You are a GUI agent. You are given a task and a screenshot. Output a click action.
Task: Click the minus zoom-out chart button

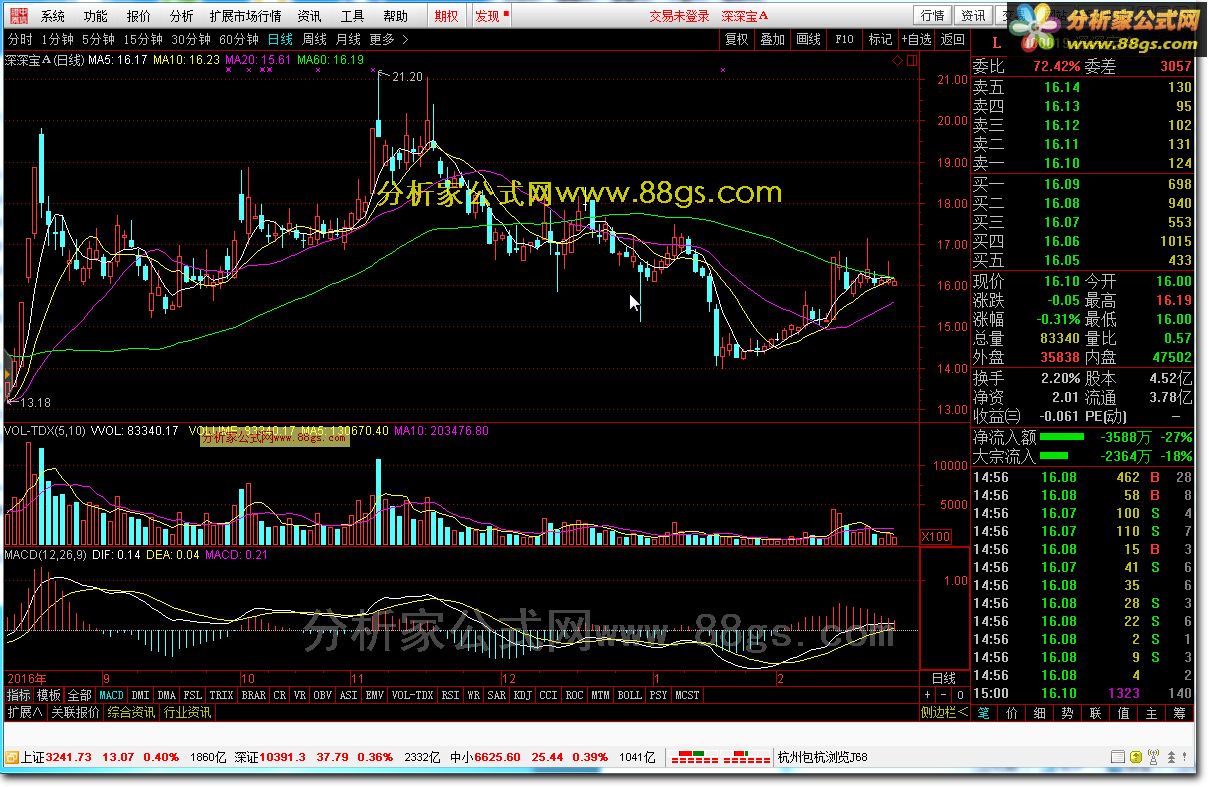944,695
